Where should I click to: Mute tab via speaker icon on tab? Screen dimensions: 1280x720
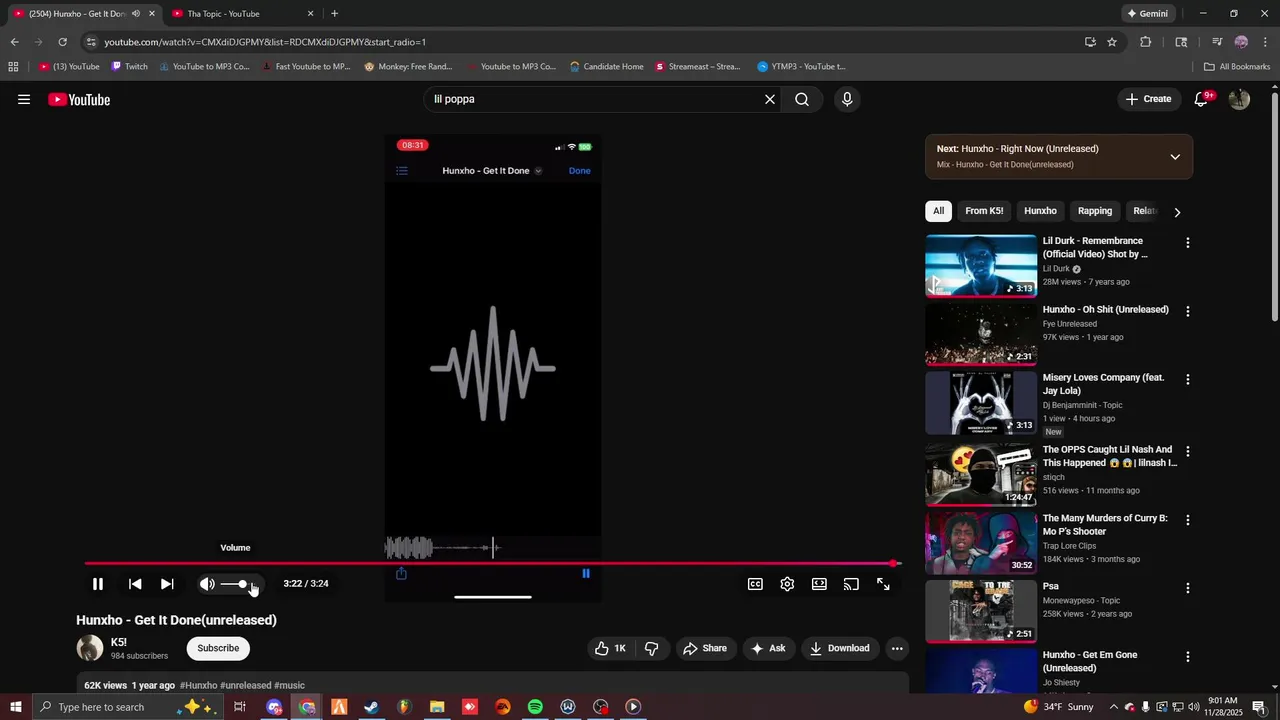point(136,14)
